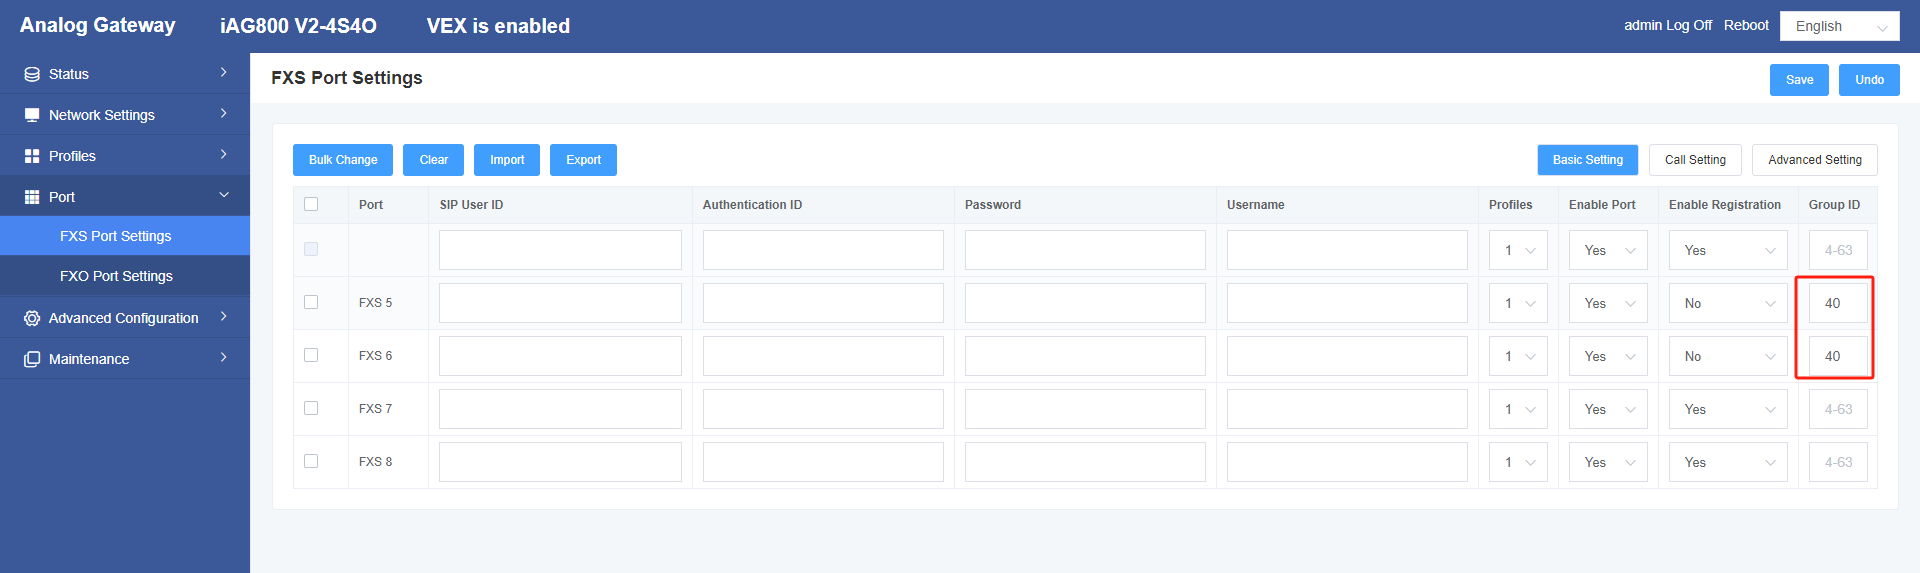
Task: Open the Enable Port dropdown for FXS 6
Action: coord(1608,356)
